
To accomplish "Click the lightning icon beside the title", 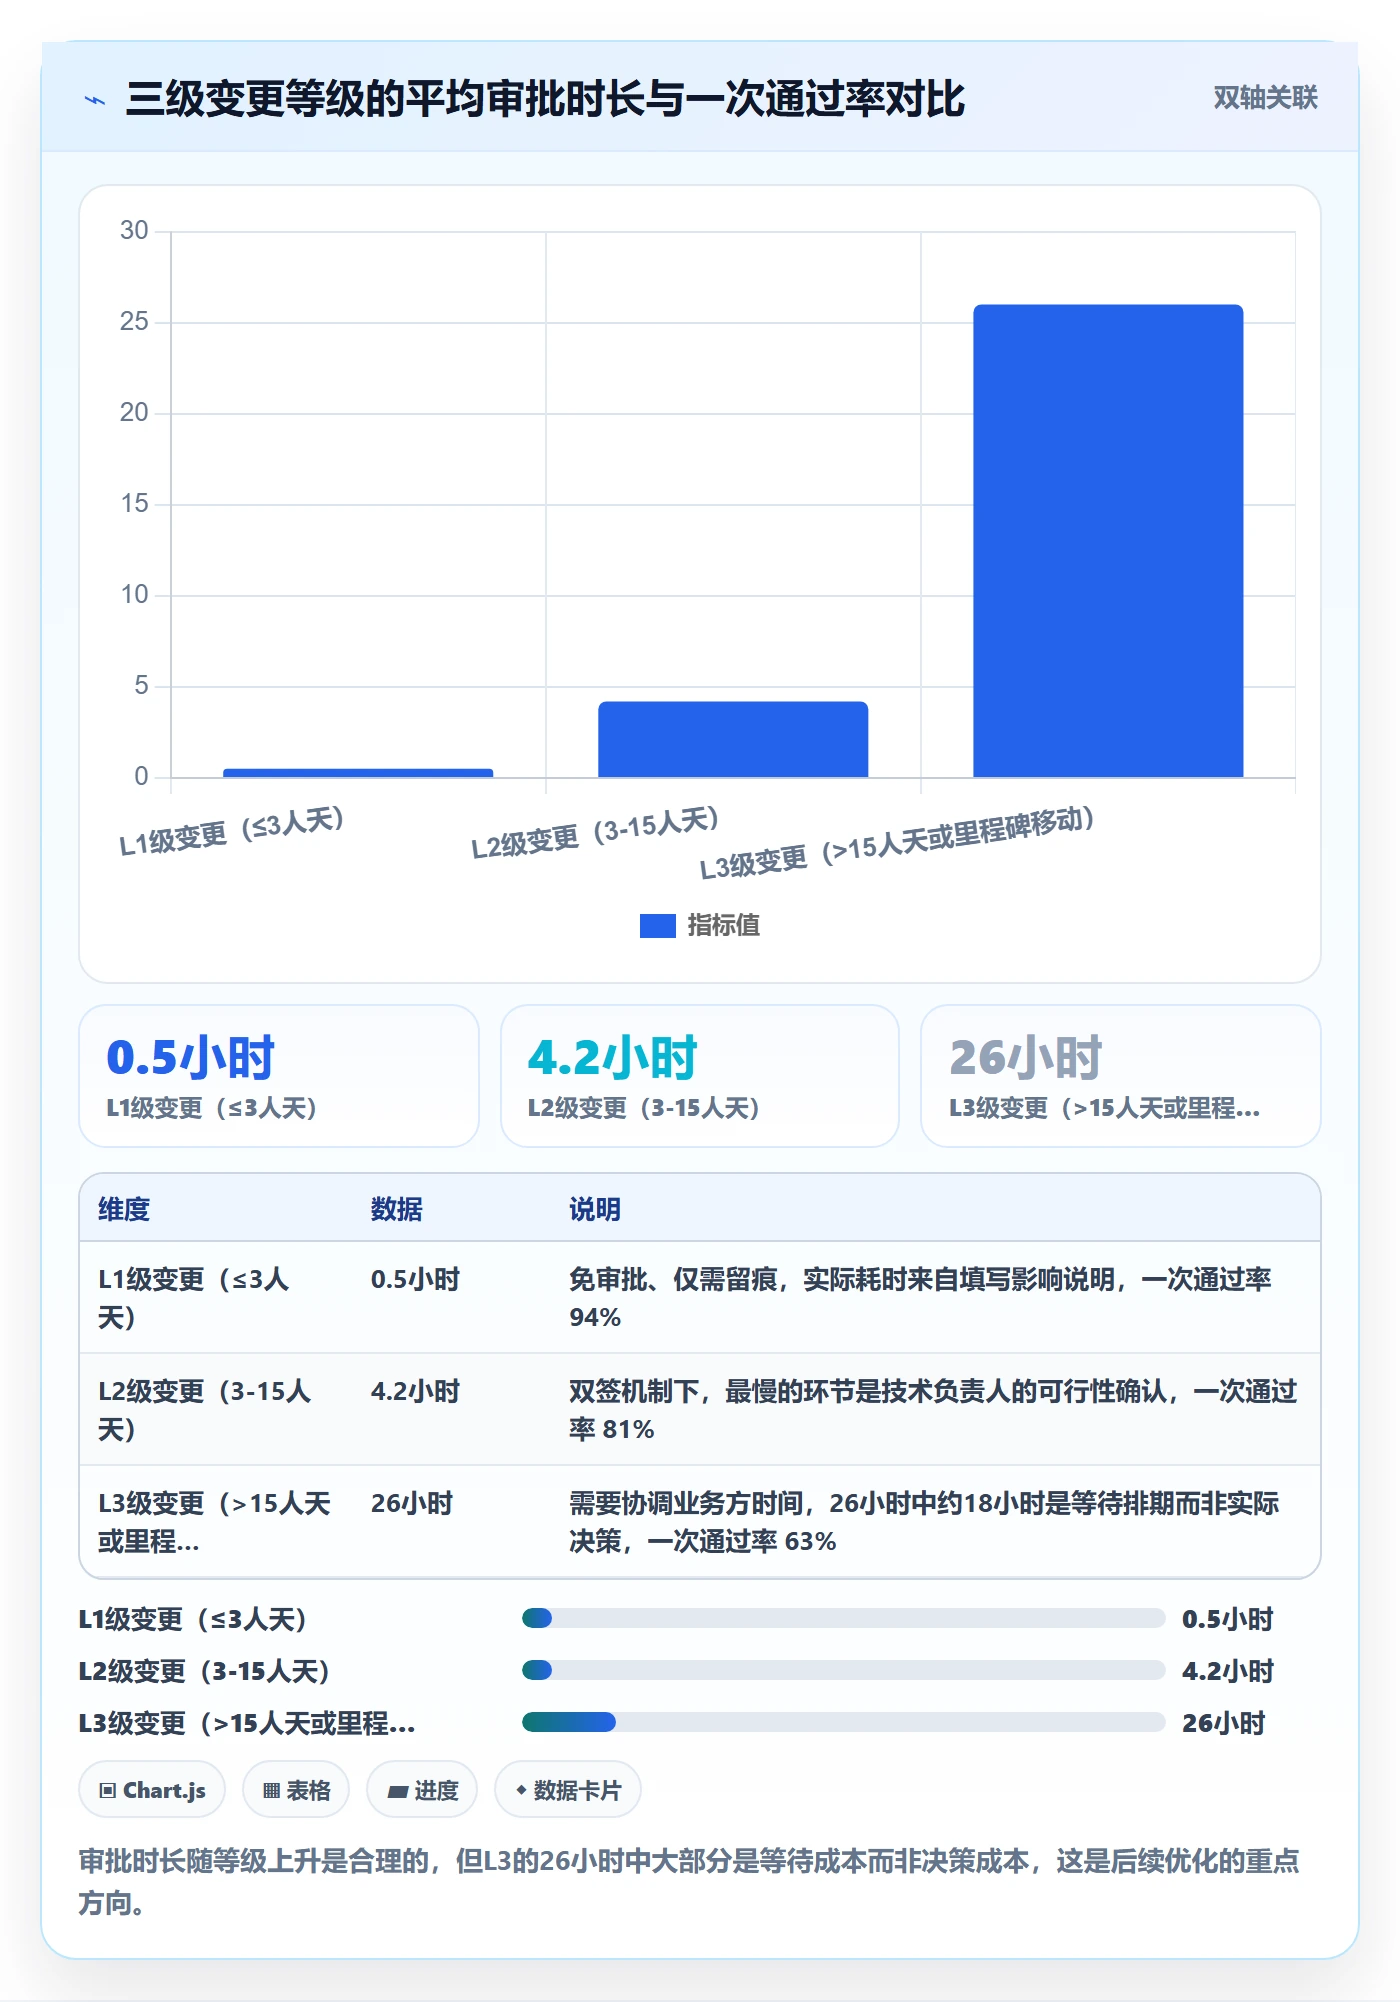I will coord(95,100).
